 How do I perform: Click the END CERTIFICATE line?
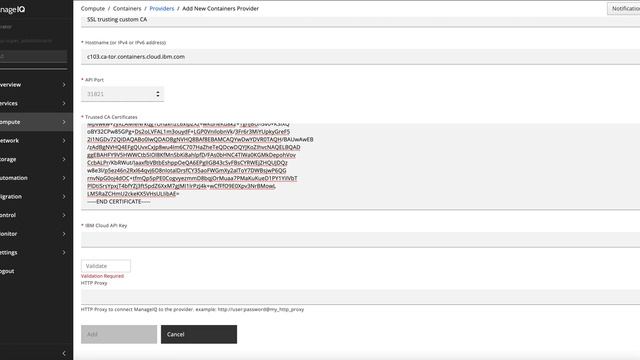119,202
